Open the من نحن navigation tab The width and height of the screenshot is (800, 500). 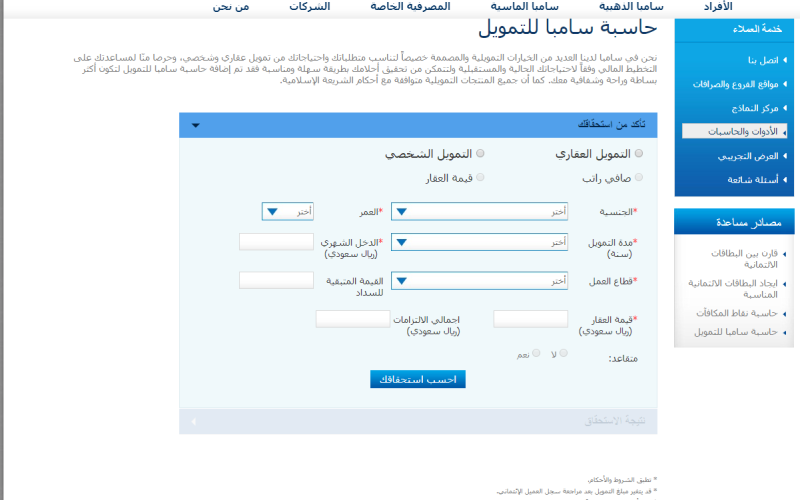pyautogui.click(x=231, y=7)
